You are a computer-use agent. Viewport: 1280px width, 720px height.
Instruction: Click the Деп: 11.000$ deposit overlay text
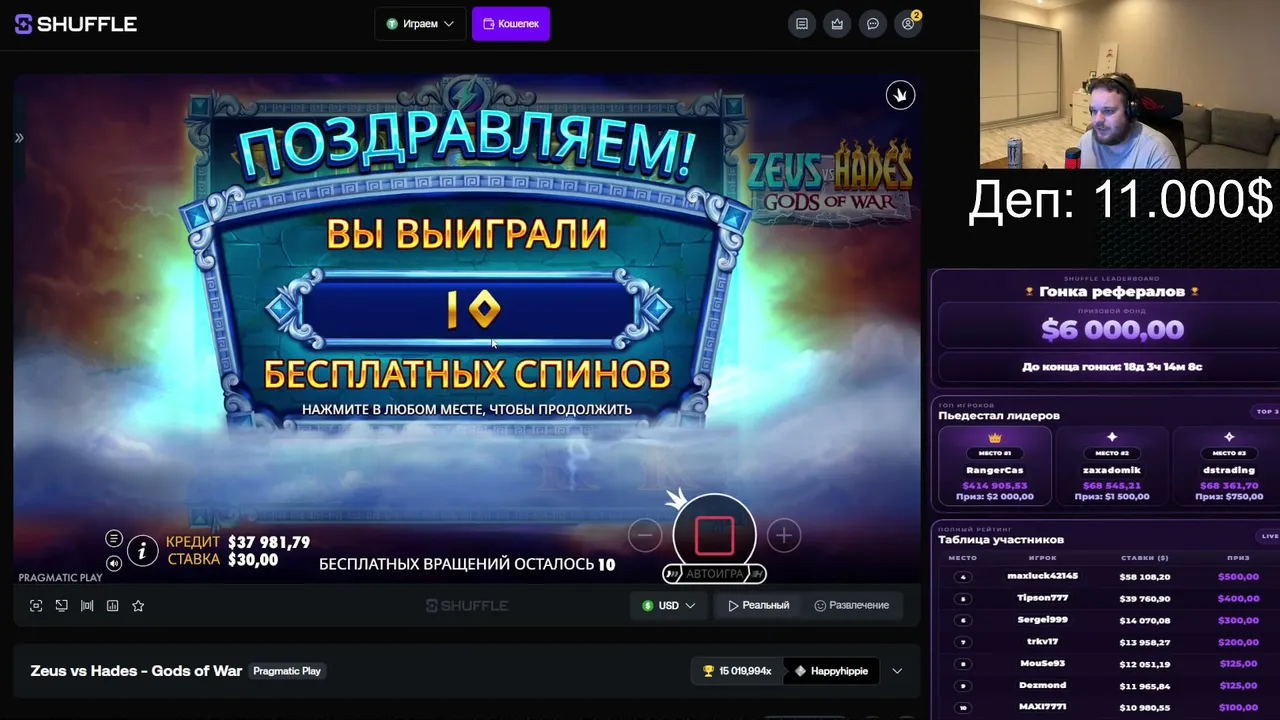click(x=1121, y=200)
